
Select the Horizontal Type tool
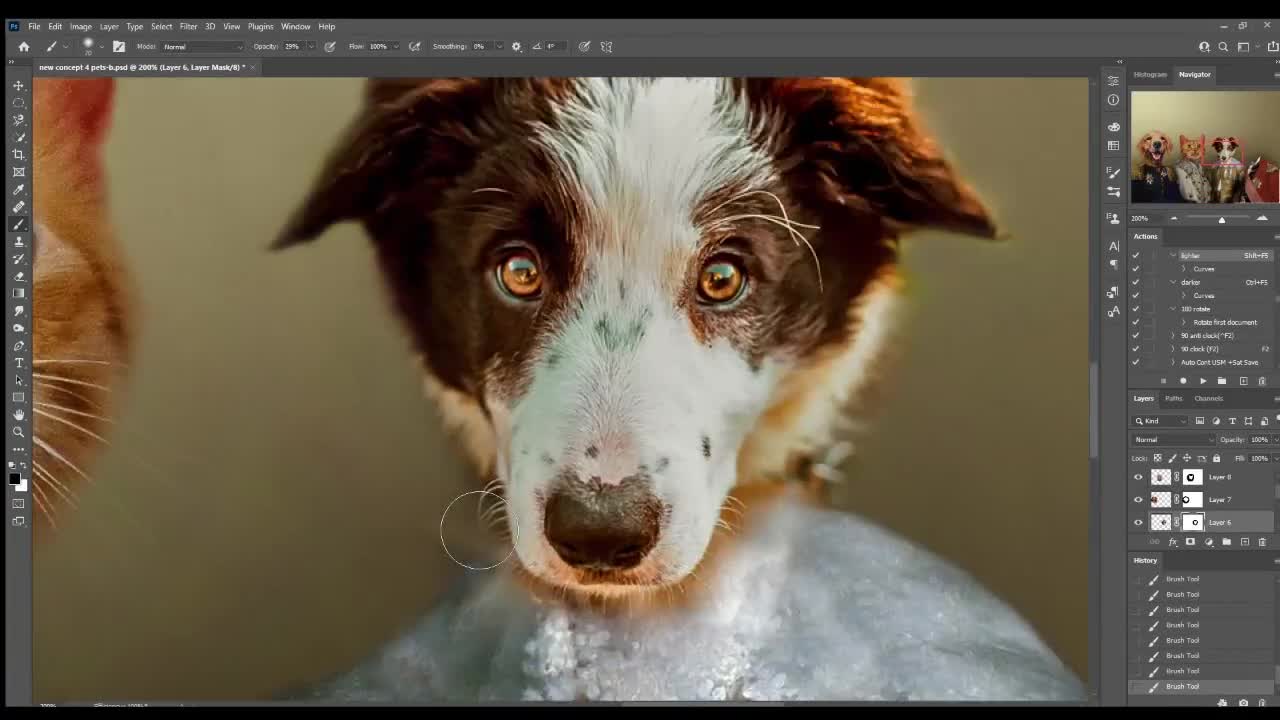18,363
